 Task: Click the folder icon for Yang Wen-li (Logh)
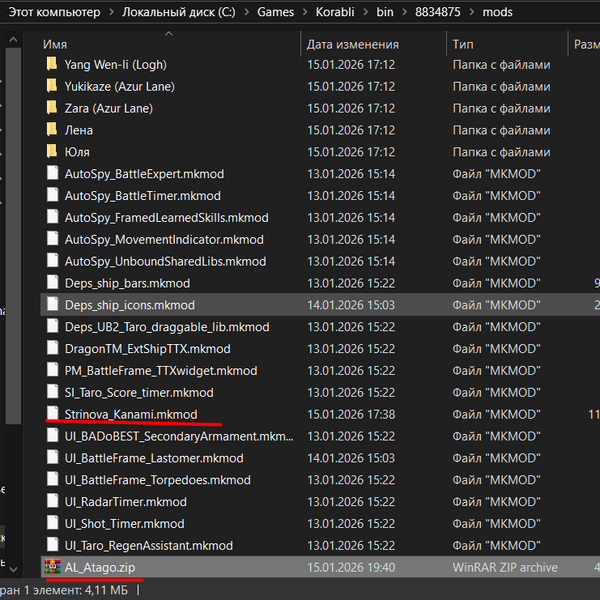[x=52, y=64]
